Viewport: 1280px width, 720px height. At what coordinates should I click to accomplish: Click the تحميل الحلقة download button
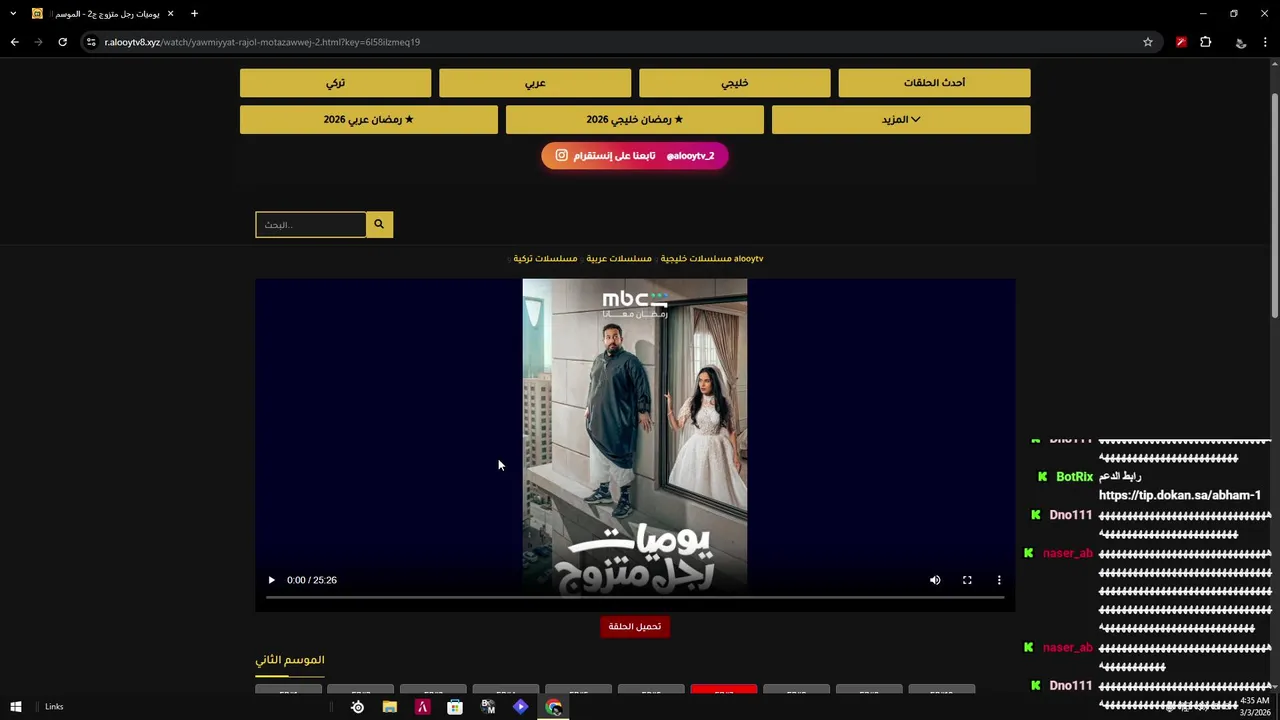pos(635,626)
